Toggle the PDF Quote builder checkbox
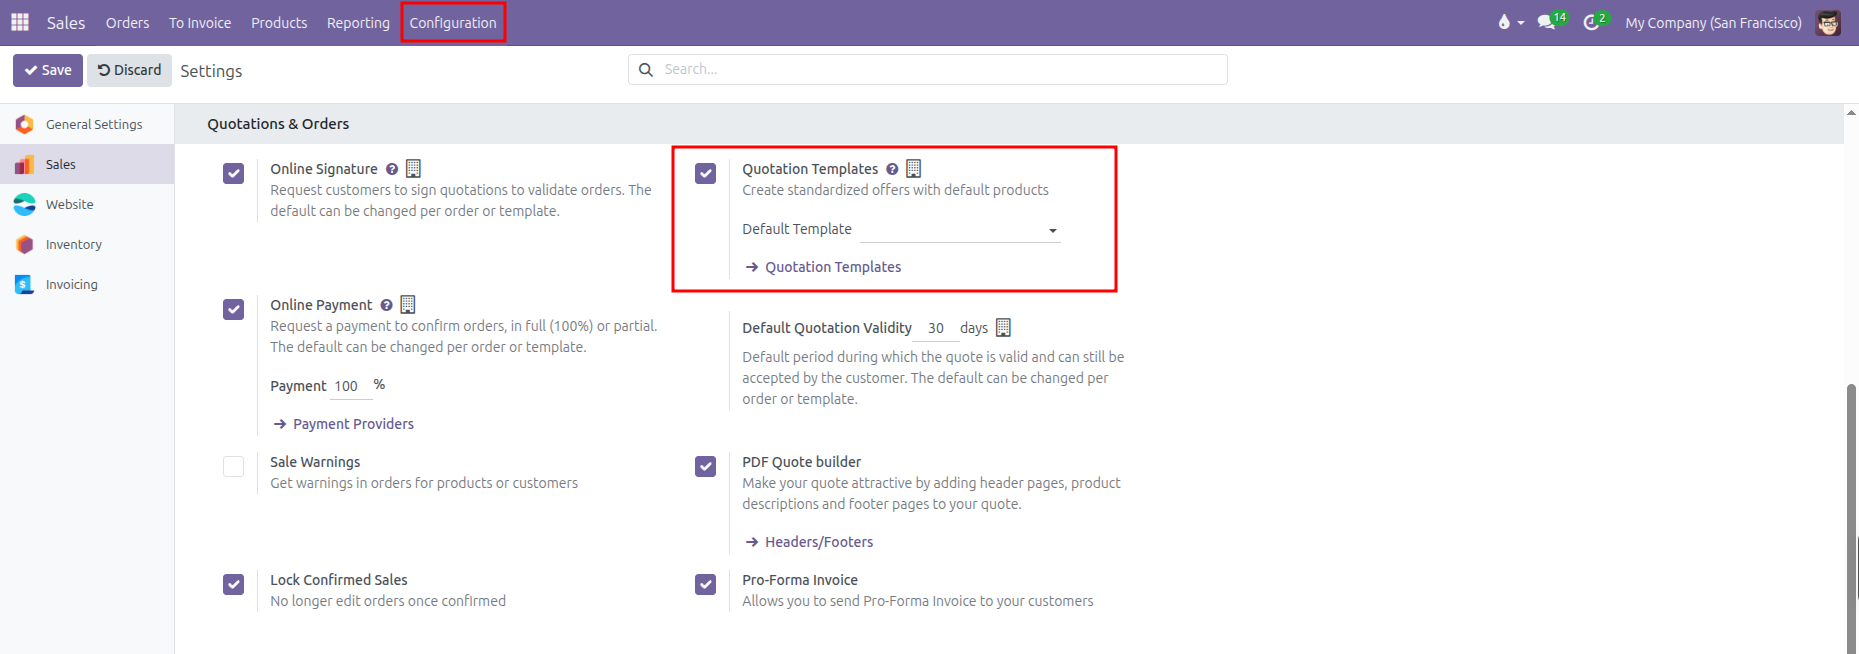Image resolution: width=1859 pixels, height=654 pixels. 705,466
